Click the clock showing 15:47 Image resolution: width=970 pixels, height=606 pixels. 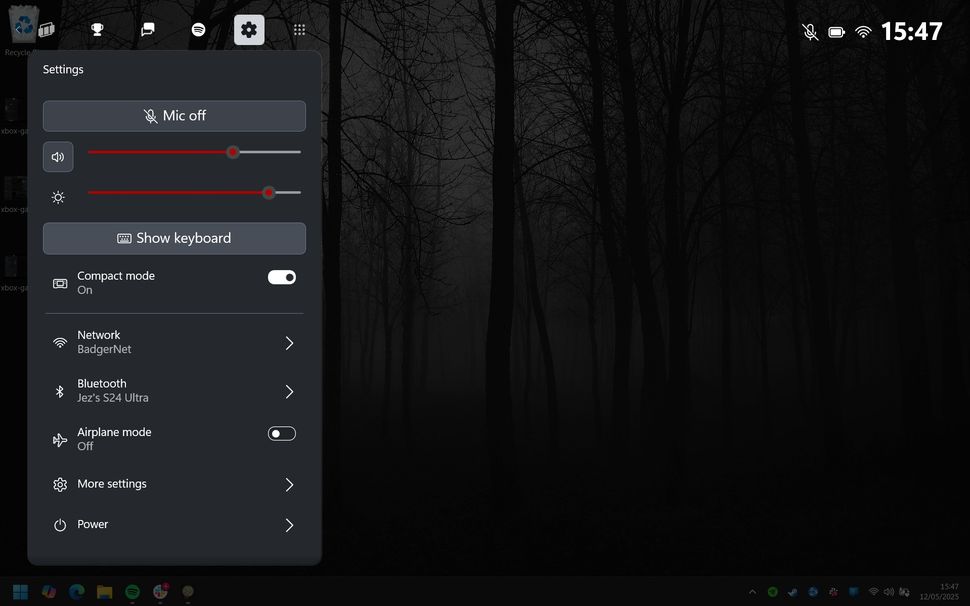[x=913, y=30]
